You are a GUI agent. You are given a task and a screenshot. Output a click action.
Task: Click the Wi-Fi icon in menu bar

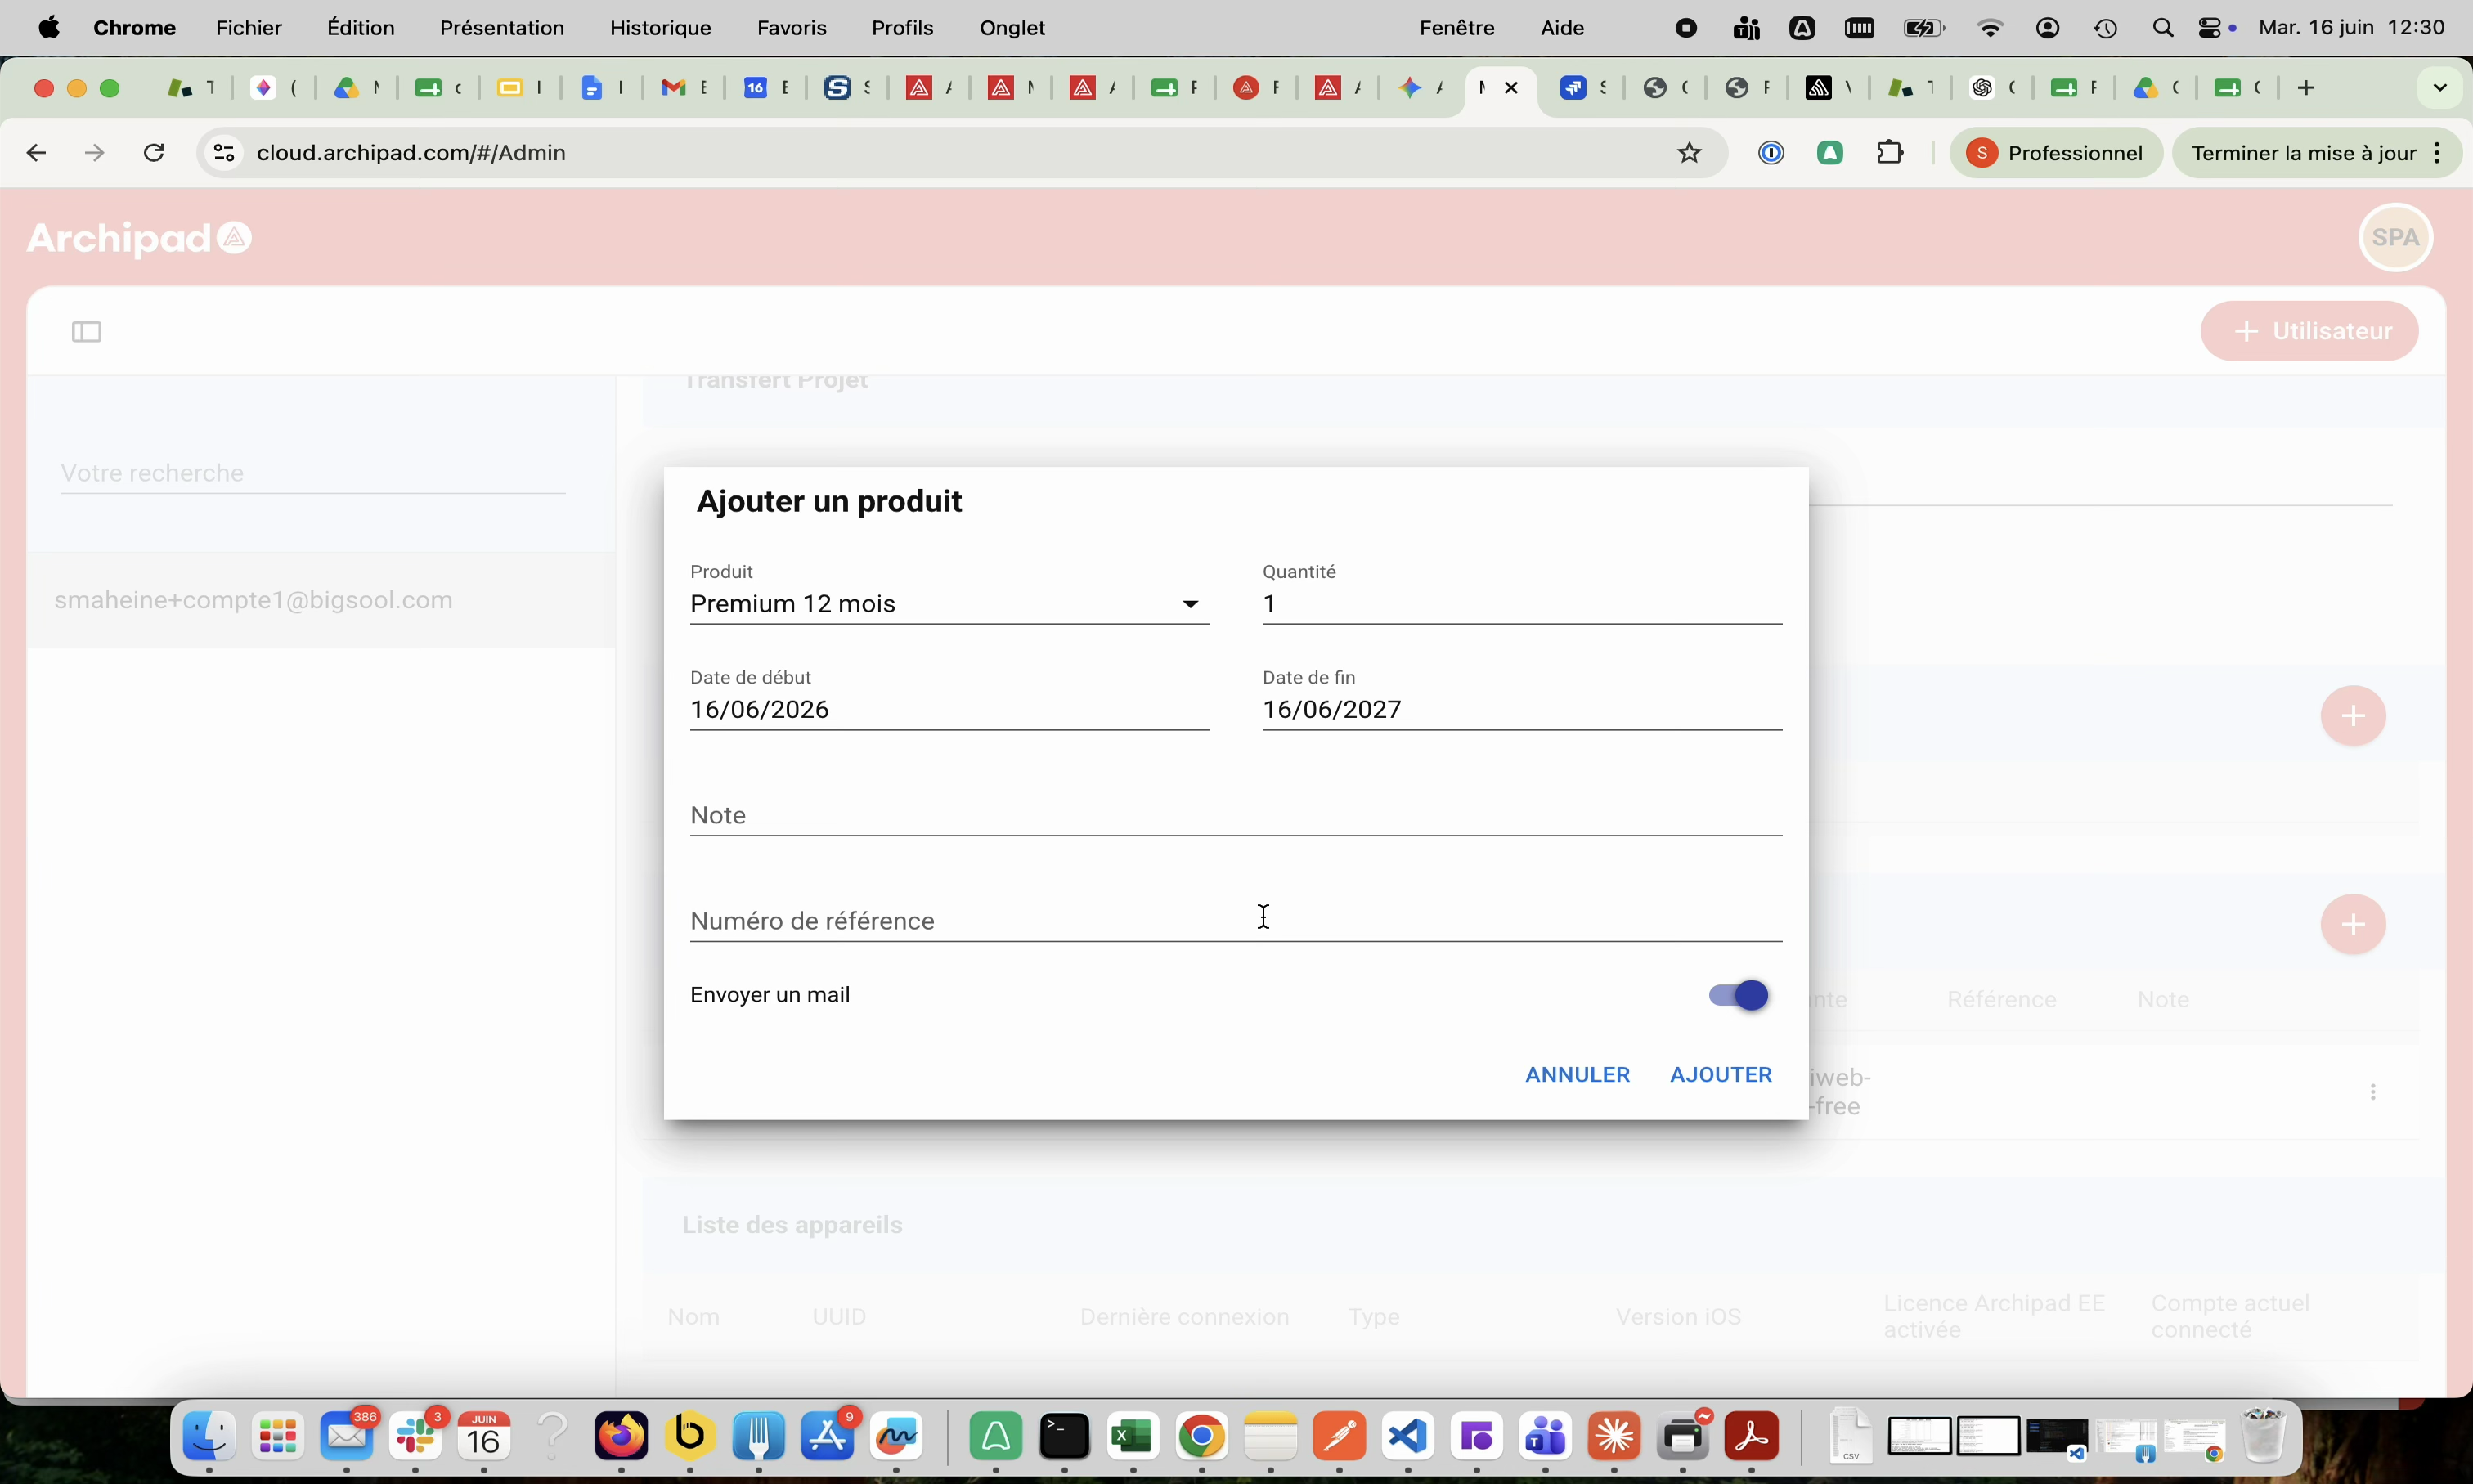pos(1990,28)
